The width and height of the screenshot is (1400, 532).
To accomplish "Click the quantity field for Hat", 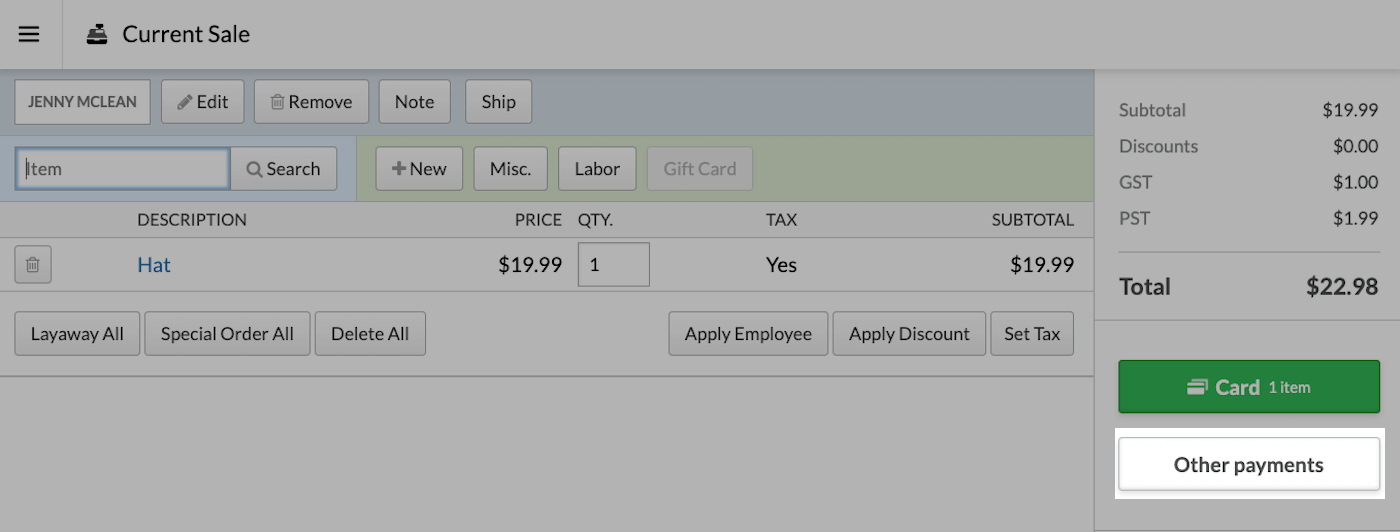I will (614, 265).
